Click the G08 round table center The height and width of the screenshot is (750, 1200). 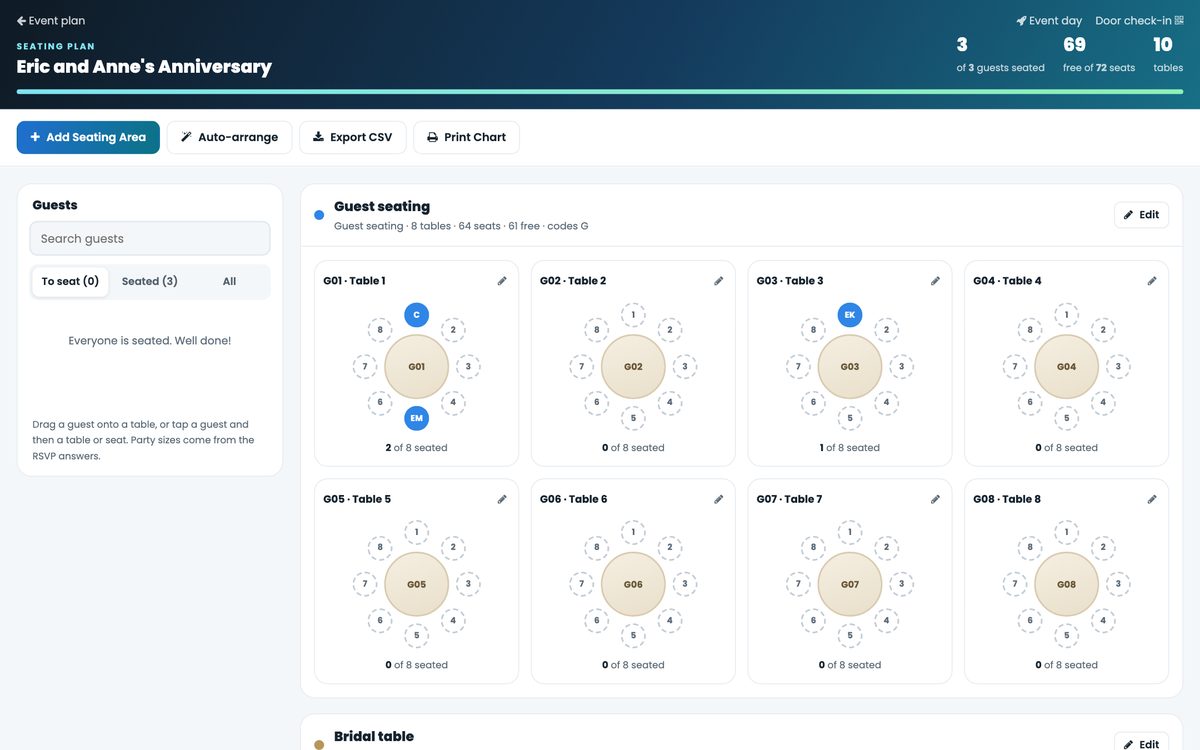[1067, 584]
